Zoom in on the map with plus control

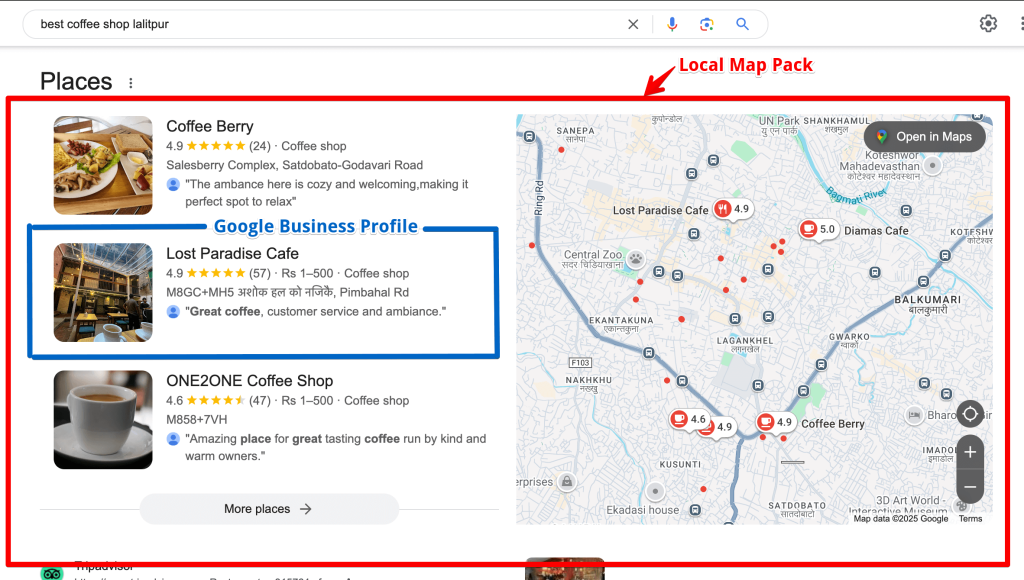click(x=969, y=452)
